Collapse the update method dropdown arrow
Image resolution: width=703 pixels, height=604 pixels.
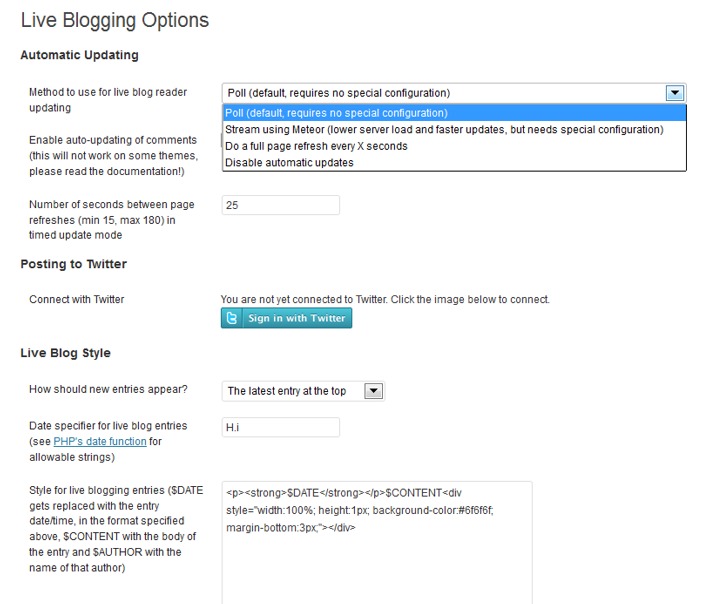tap(675, 93)
